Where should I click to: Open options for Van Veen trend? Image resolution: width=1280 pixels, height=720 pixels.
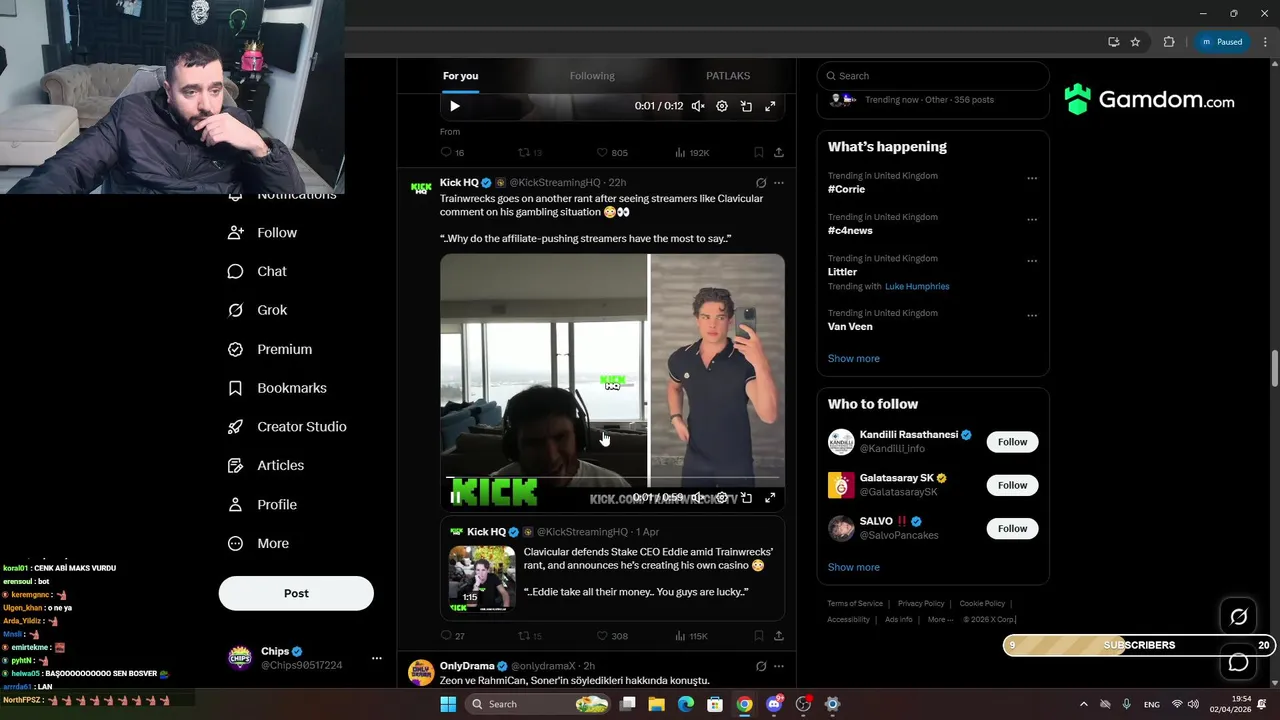(1032, 316)
